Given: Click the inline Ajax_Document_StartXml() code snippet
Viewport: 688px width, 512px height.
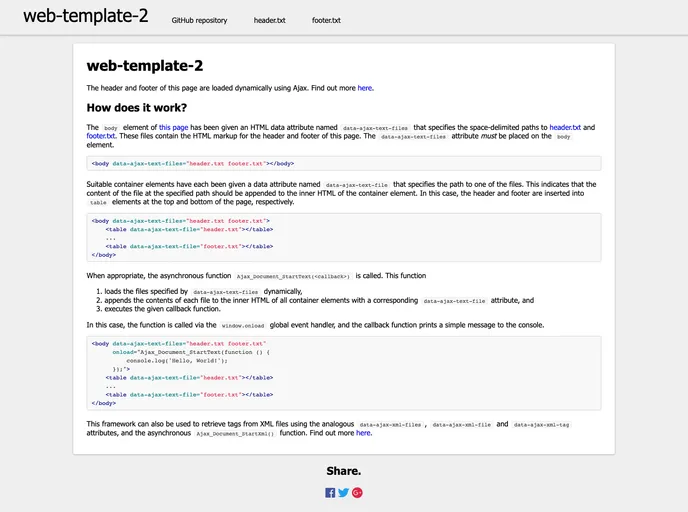Looking at the screenshot, I should click(x=235, y=434).
